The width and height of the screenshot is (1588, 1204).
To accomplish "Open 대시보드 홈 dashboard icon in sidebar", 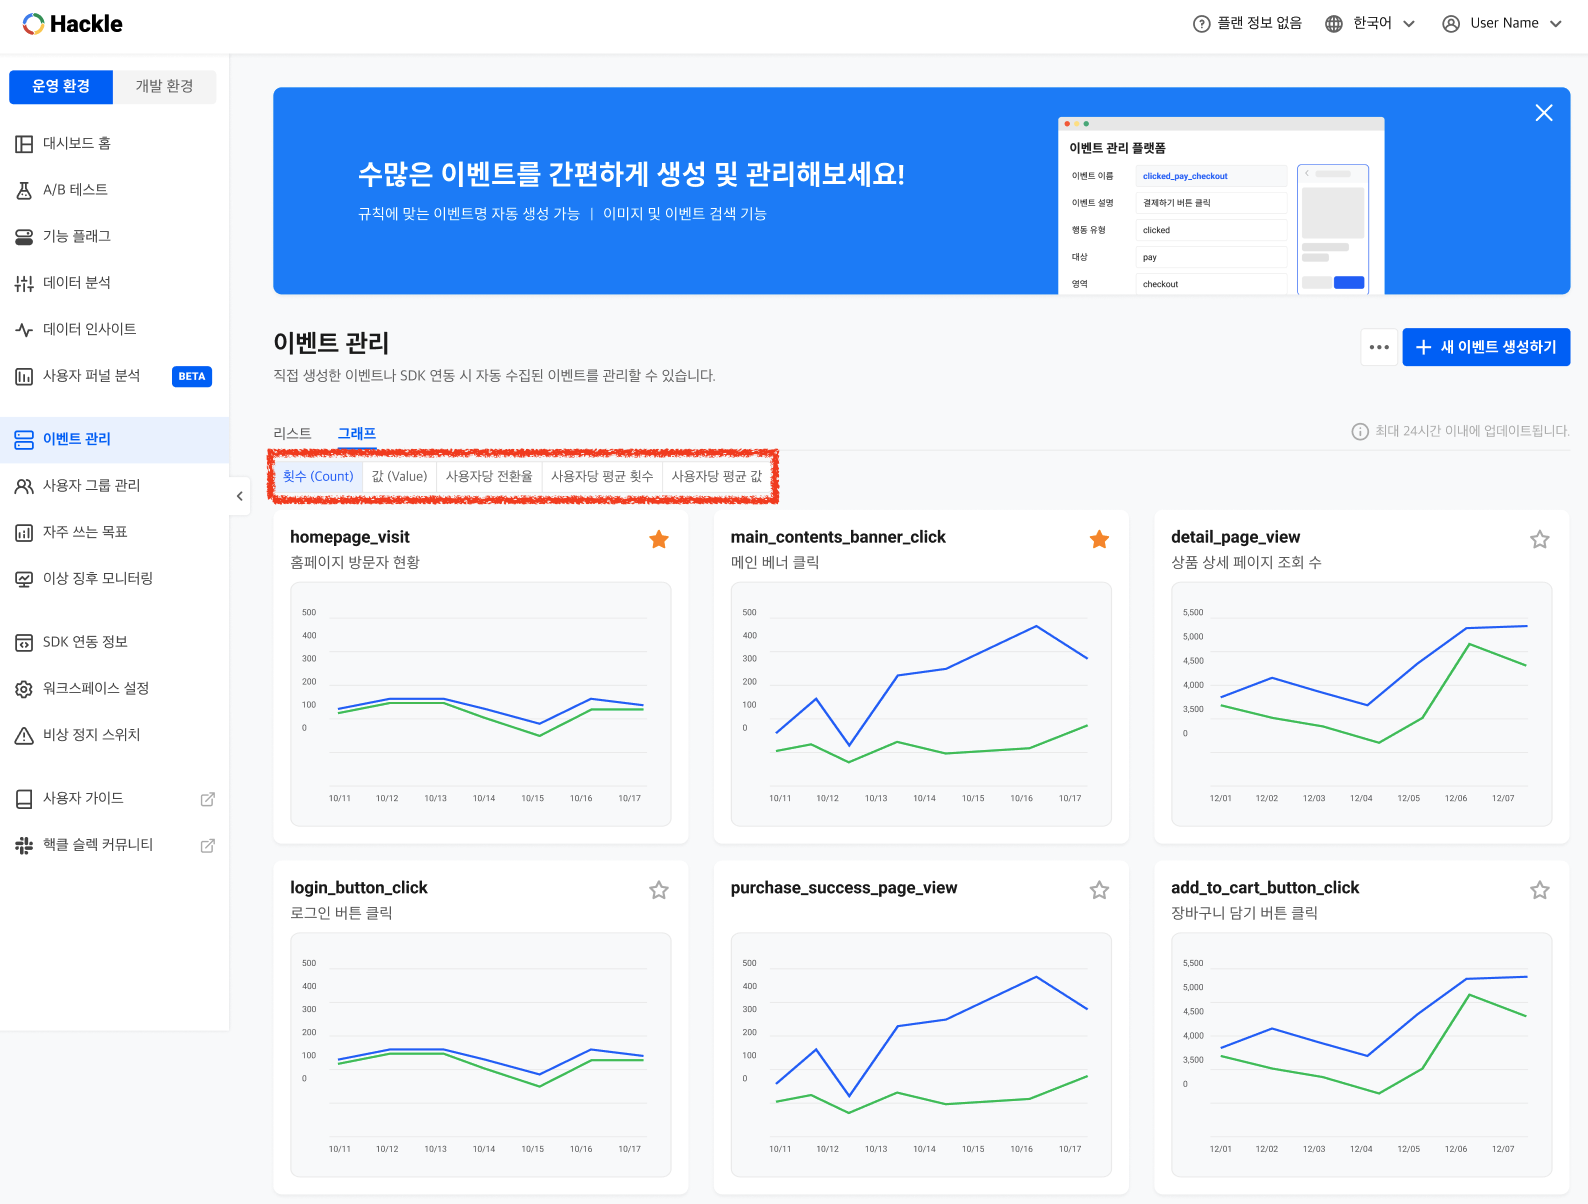I will click(24, 144).
